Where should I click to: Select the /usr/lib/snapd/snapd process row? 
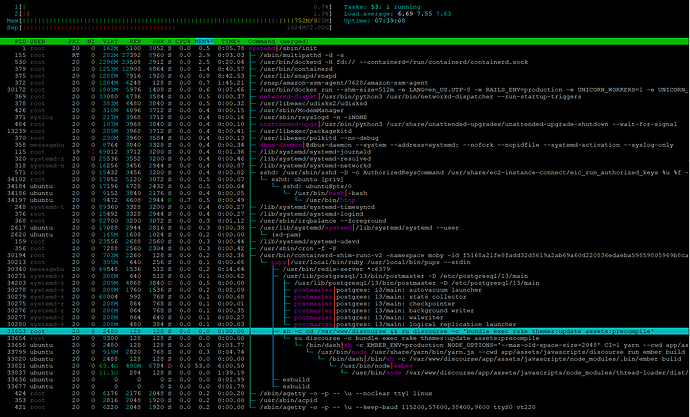(x=345, y=76)
